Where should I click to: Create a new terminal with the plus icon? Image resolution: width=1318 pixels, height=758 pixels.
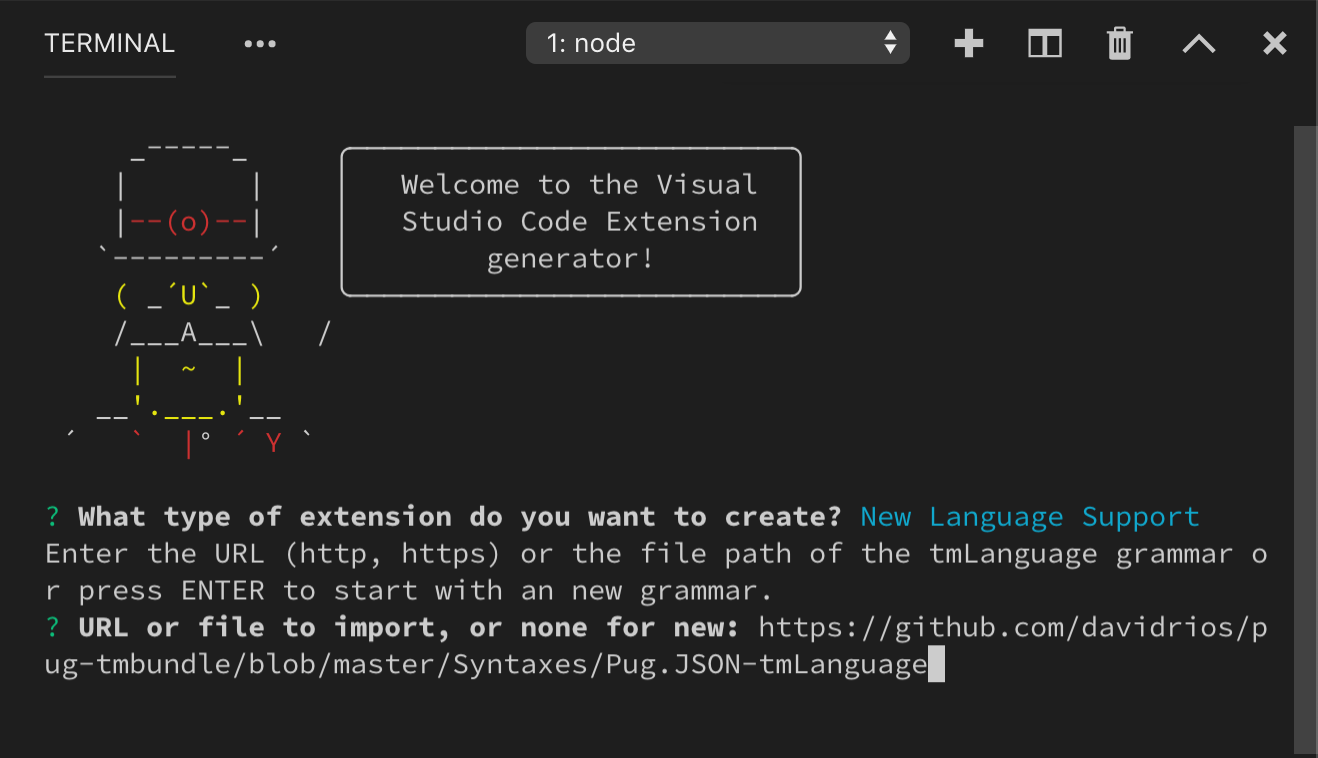coord(968,43)
